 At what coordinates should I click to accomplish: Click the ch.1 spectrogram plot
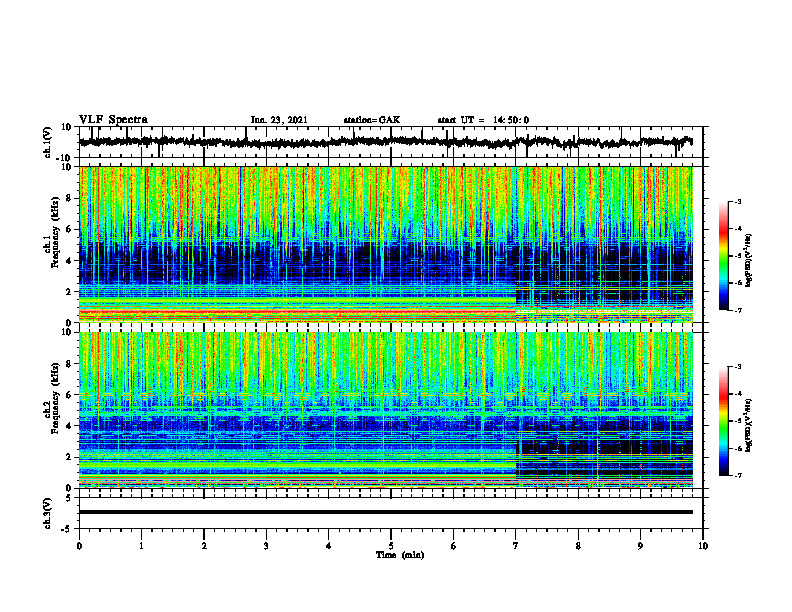pyautogui.click(x=386, y=244)
